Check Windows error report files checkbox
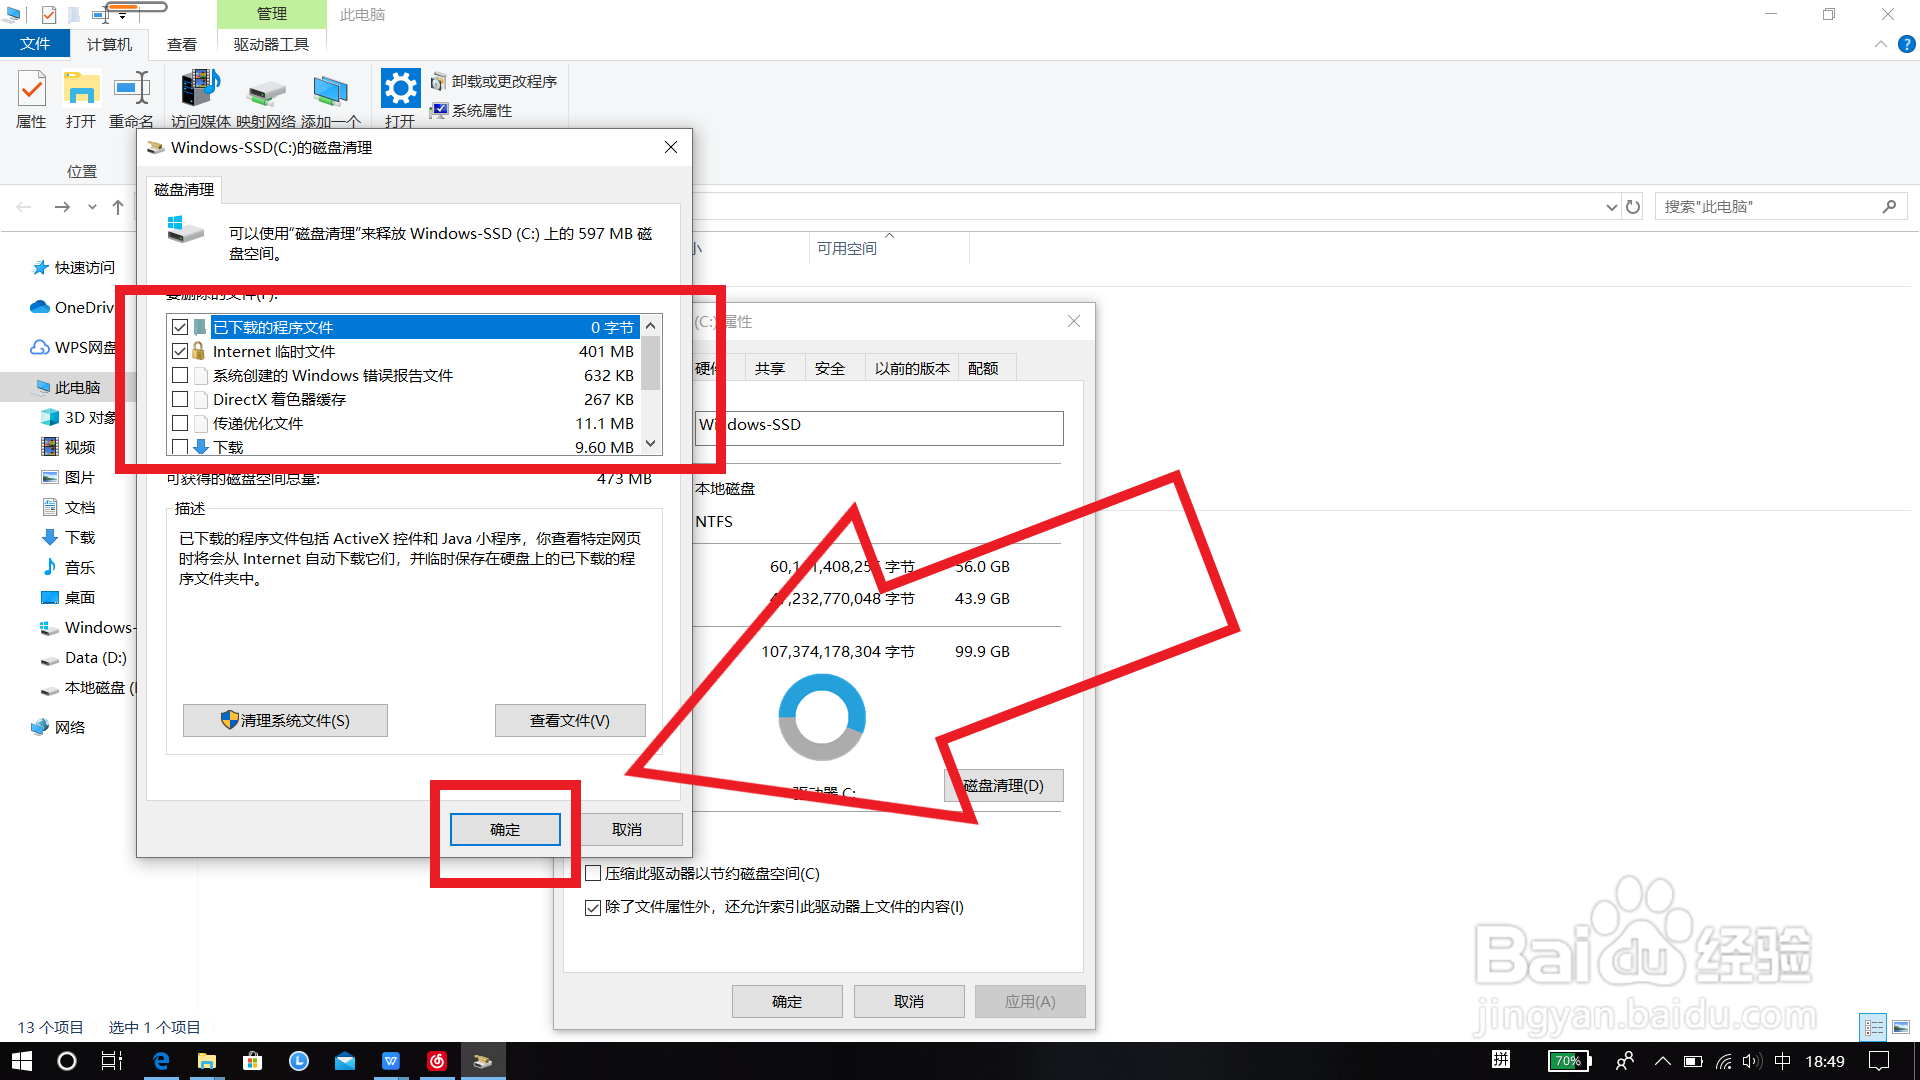 [x=180, y=375]
